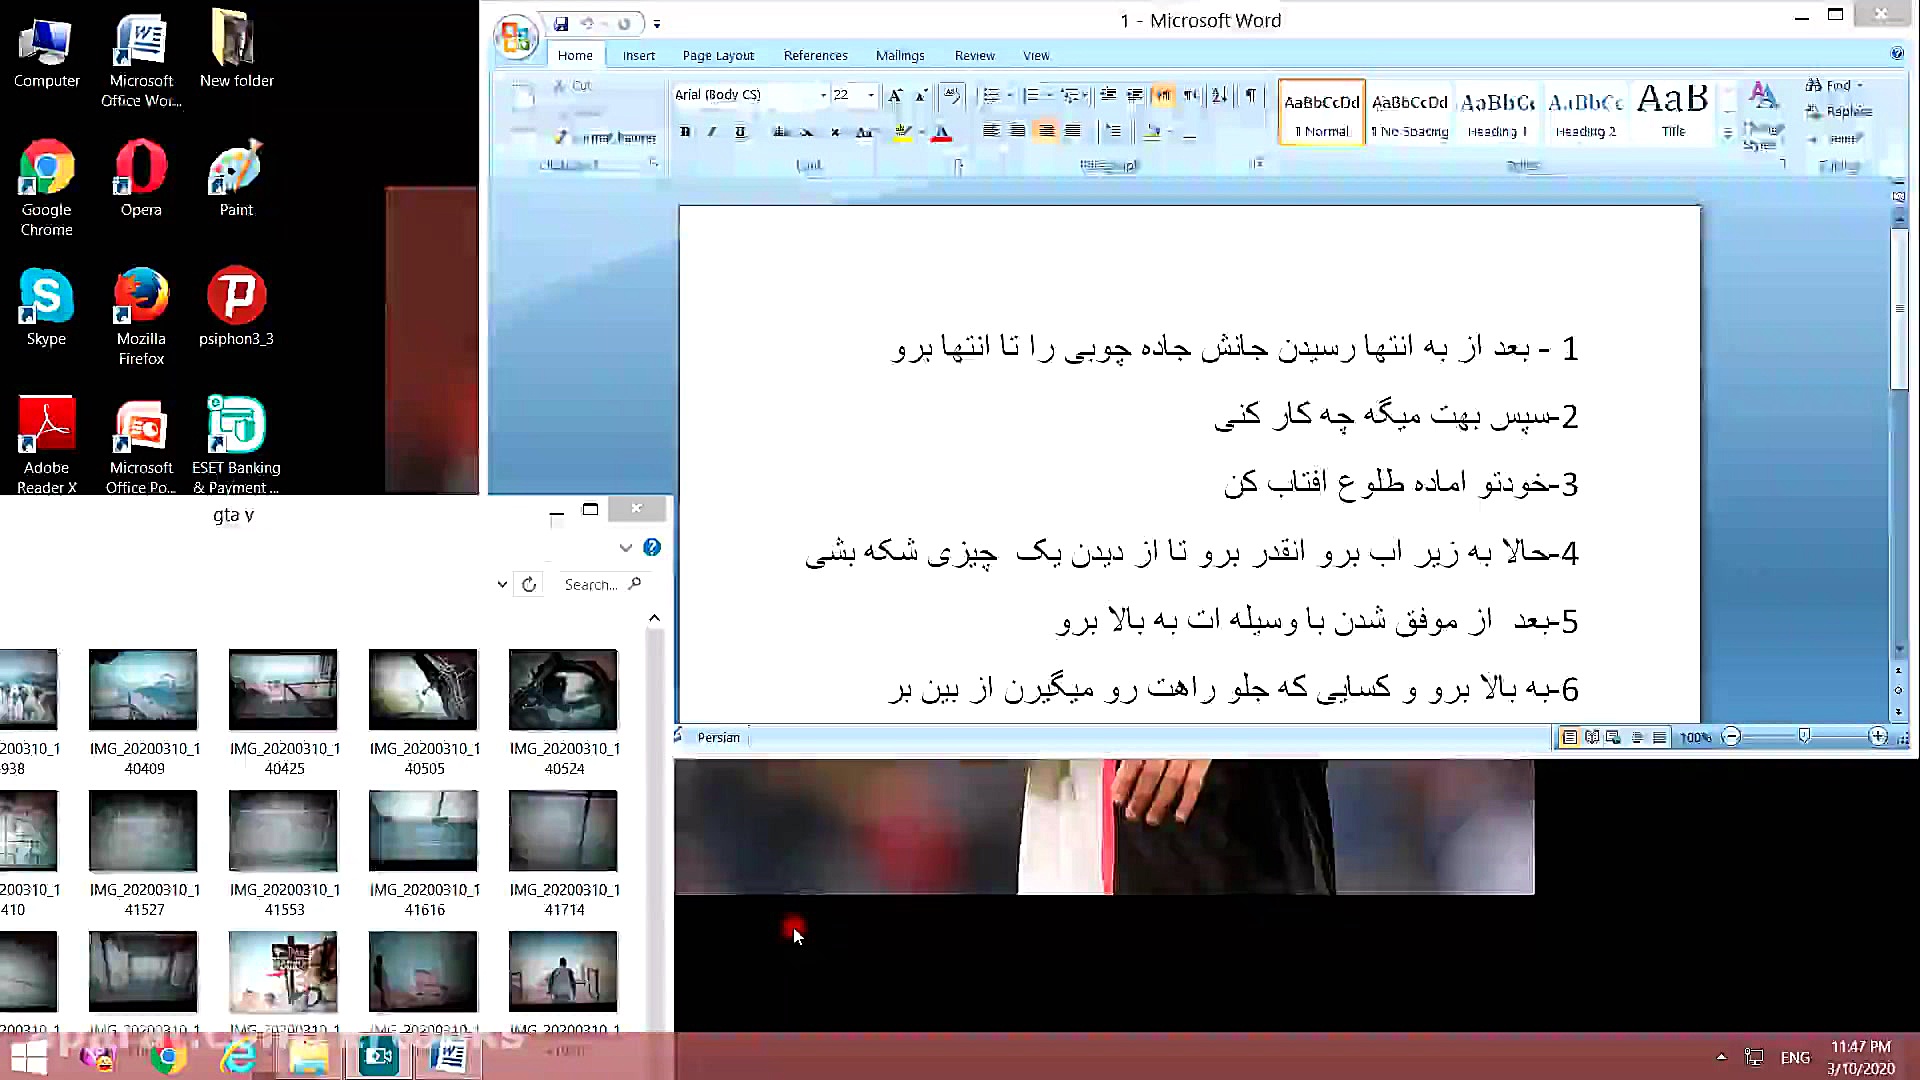Open the font size dropdown

click(x=871, y=95)
